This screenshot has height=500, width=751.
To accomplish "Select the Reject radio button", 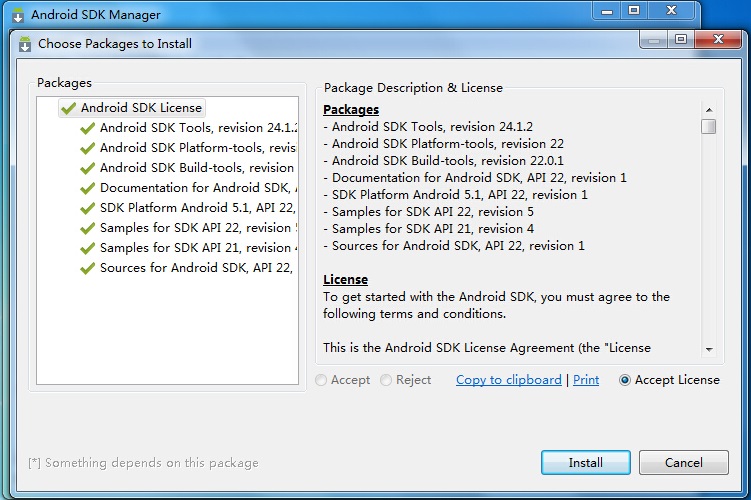I will pos(386,380).
